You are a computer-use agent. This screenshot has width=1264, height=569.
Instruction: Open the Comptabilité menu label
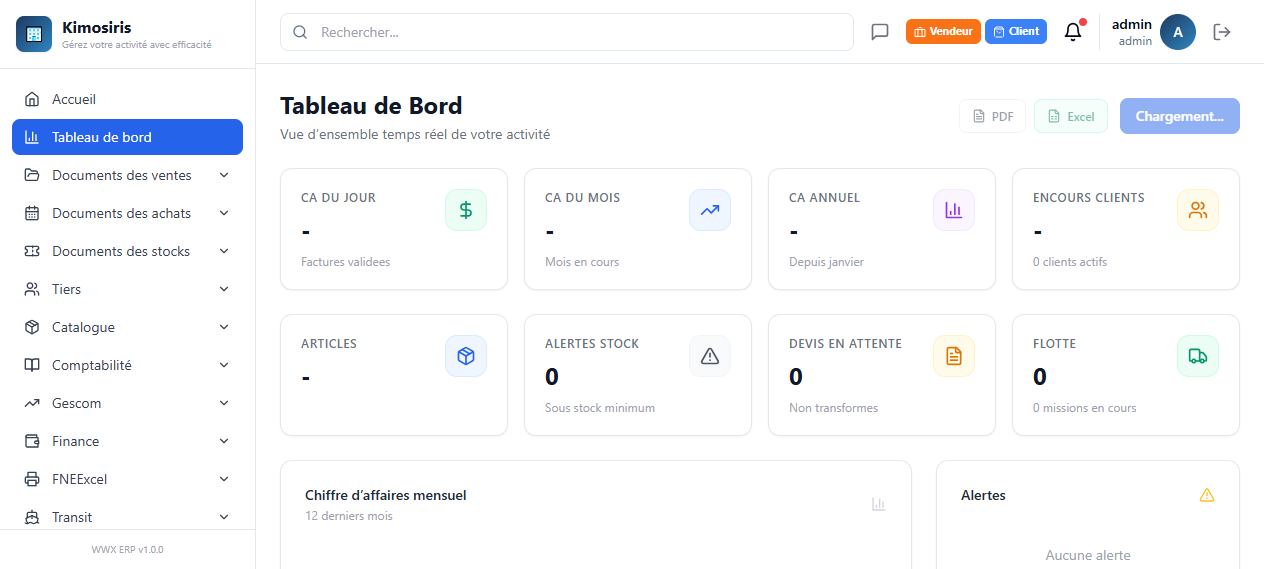(x=92, y=365)
